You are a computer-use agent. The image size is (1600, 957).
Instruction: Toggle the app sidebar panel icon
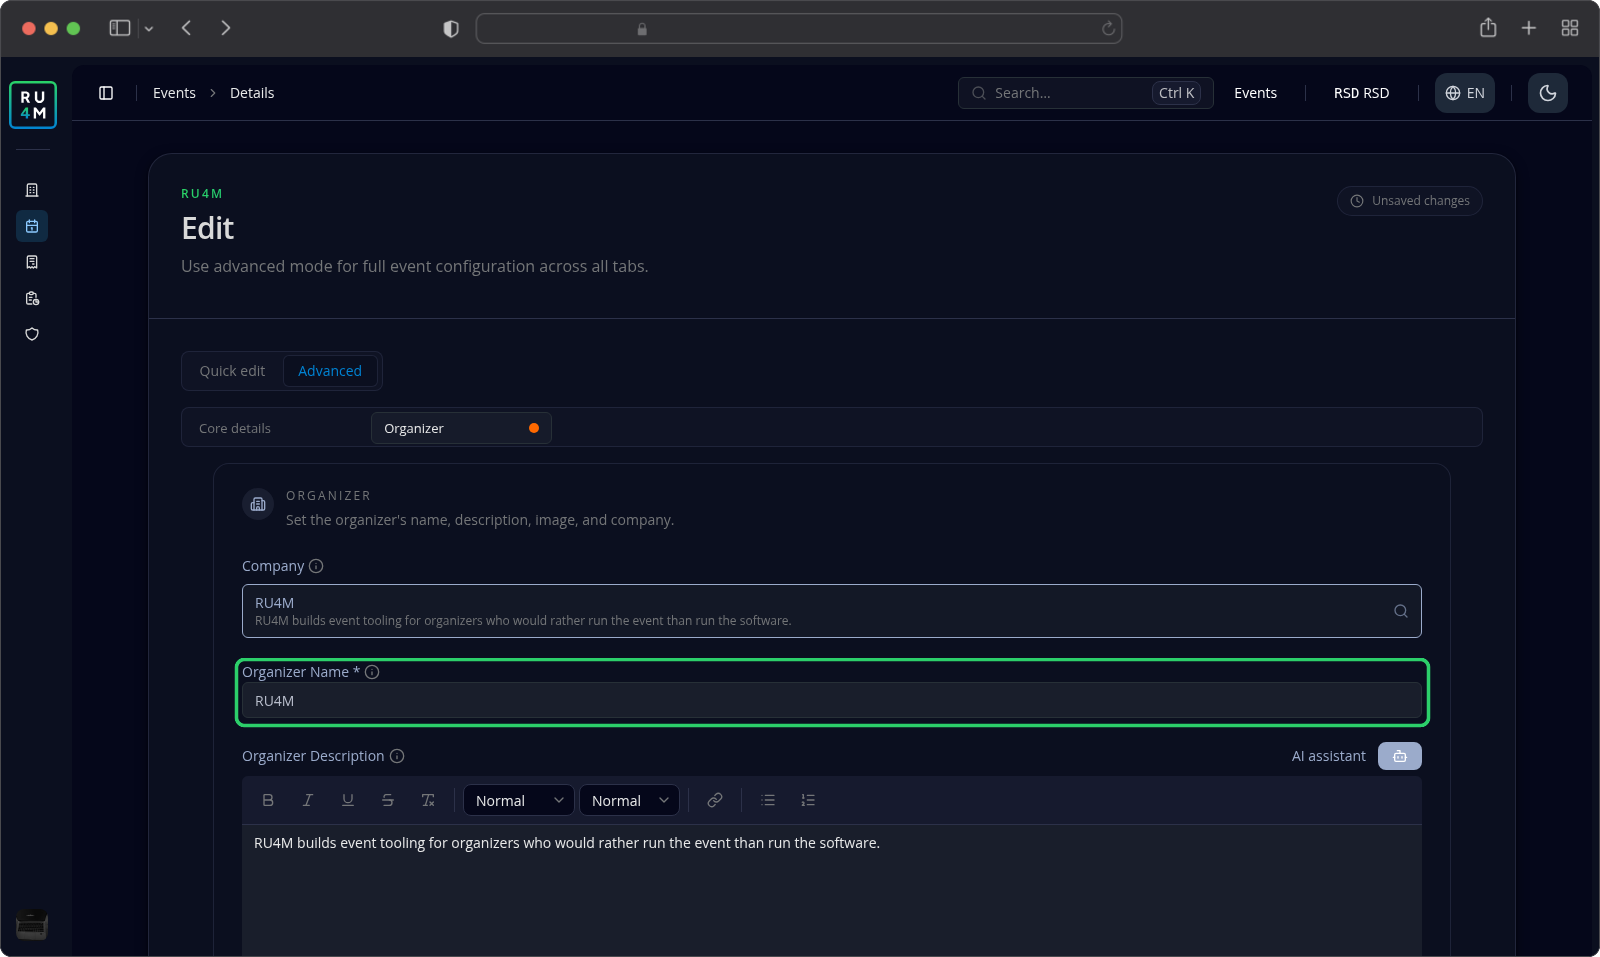106,93
